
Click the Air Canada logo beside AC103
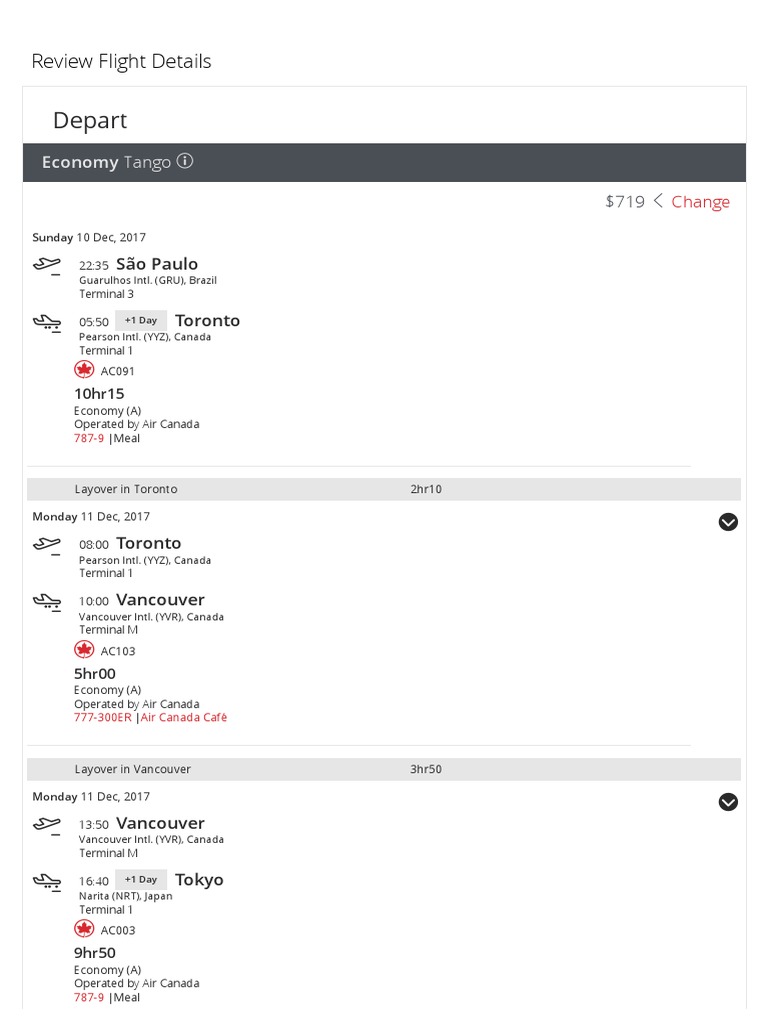pyautogui.click(x=85, y=650)
